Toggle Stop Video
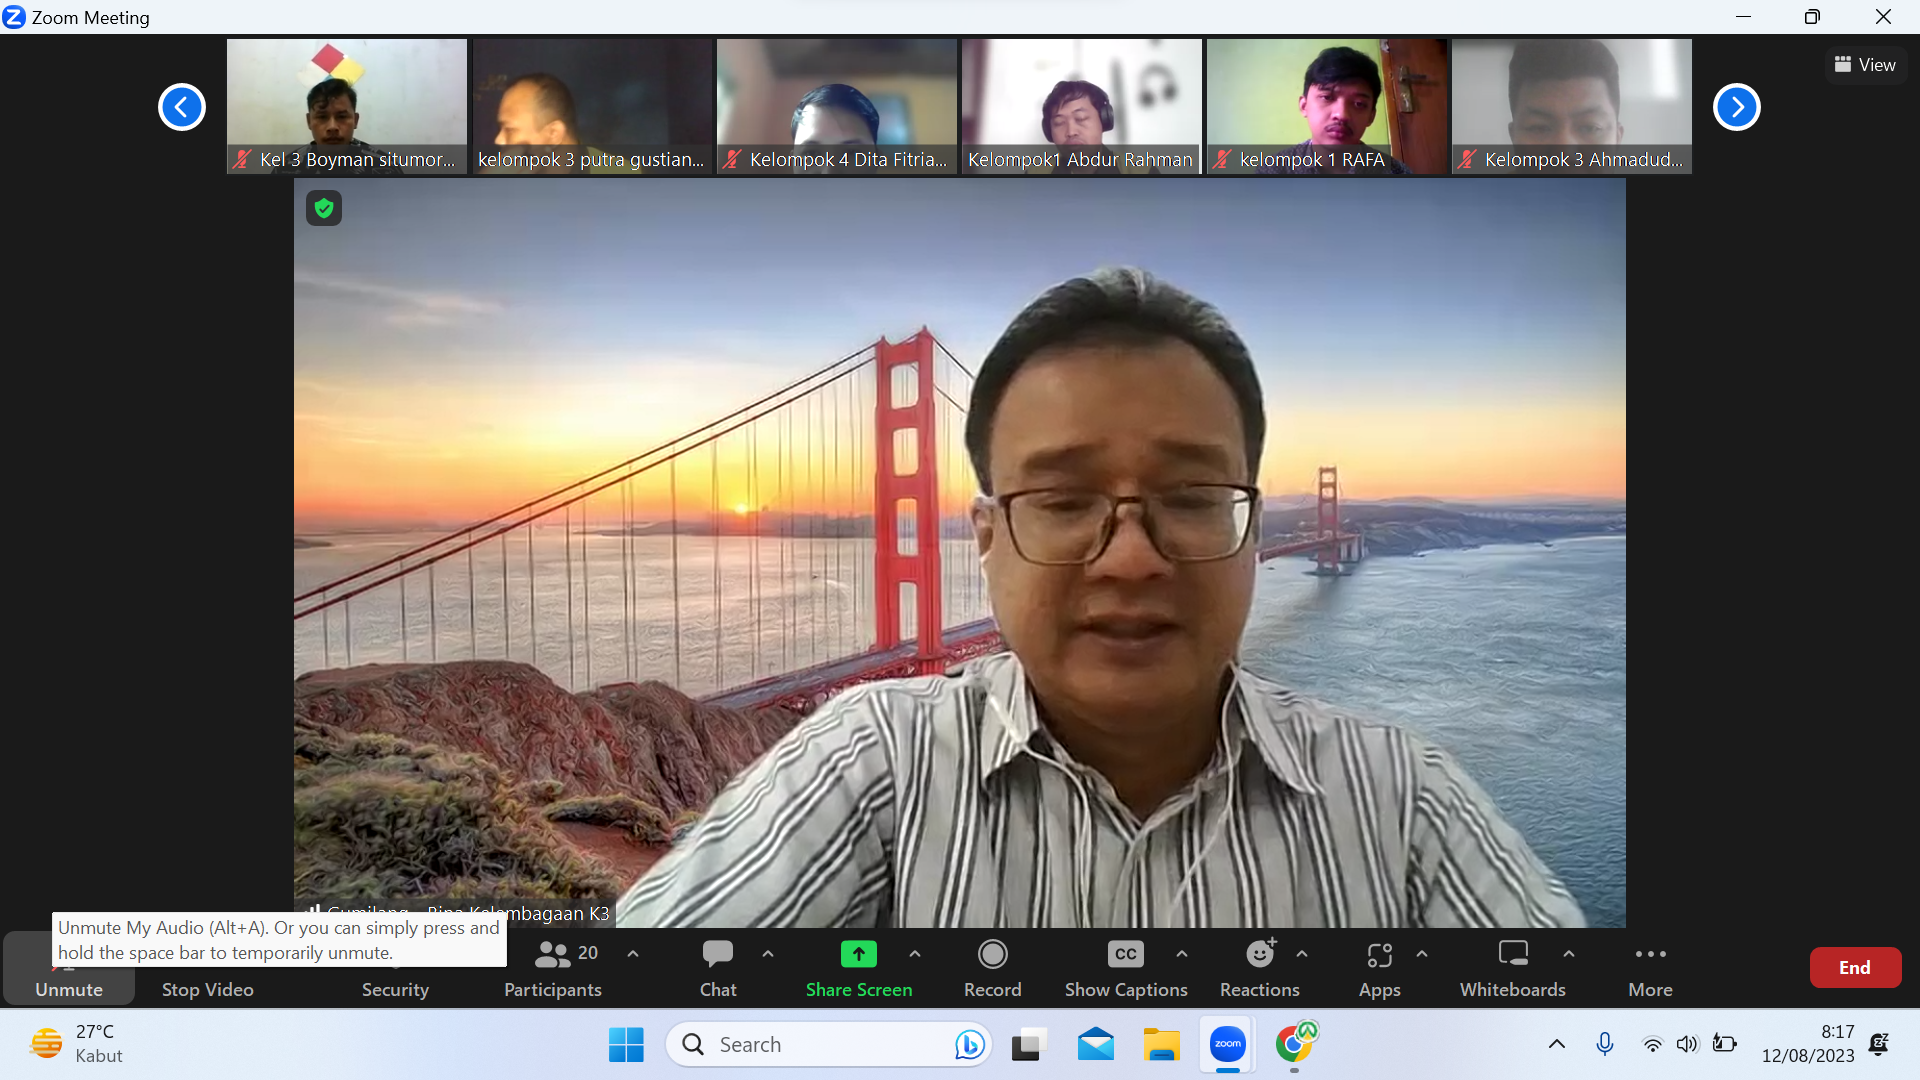This screenshot has width=1920, height=1080. (x=208, y=988)
